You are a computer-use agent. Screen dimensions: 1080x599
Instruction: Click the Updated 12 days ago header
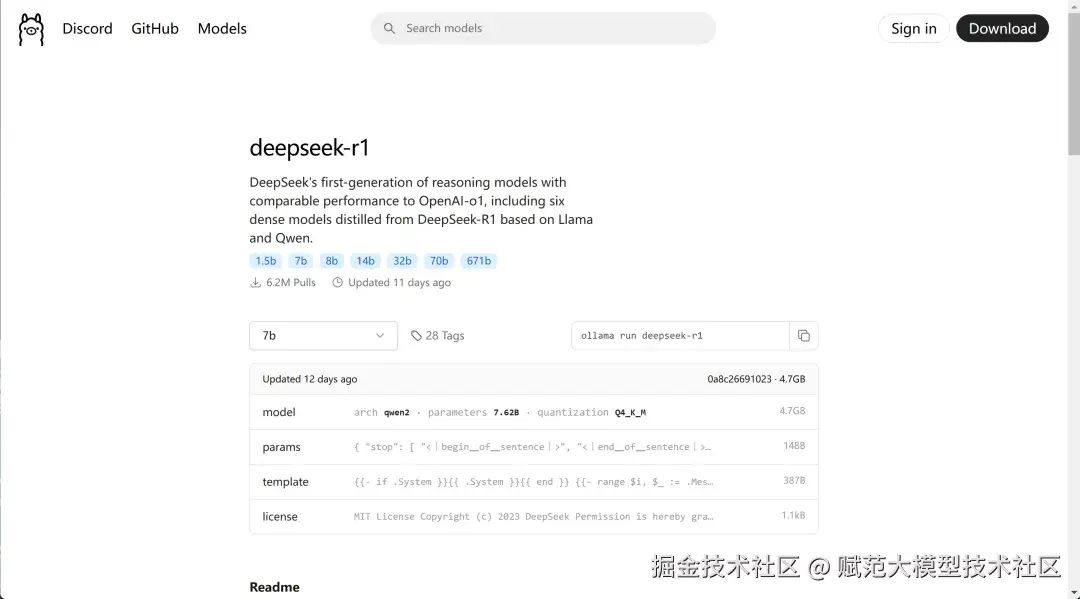point(310,379)
